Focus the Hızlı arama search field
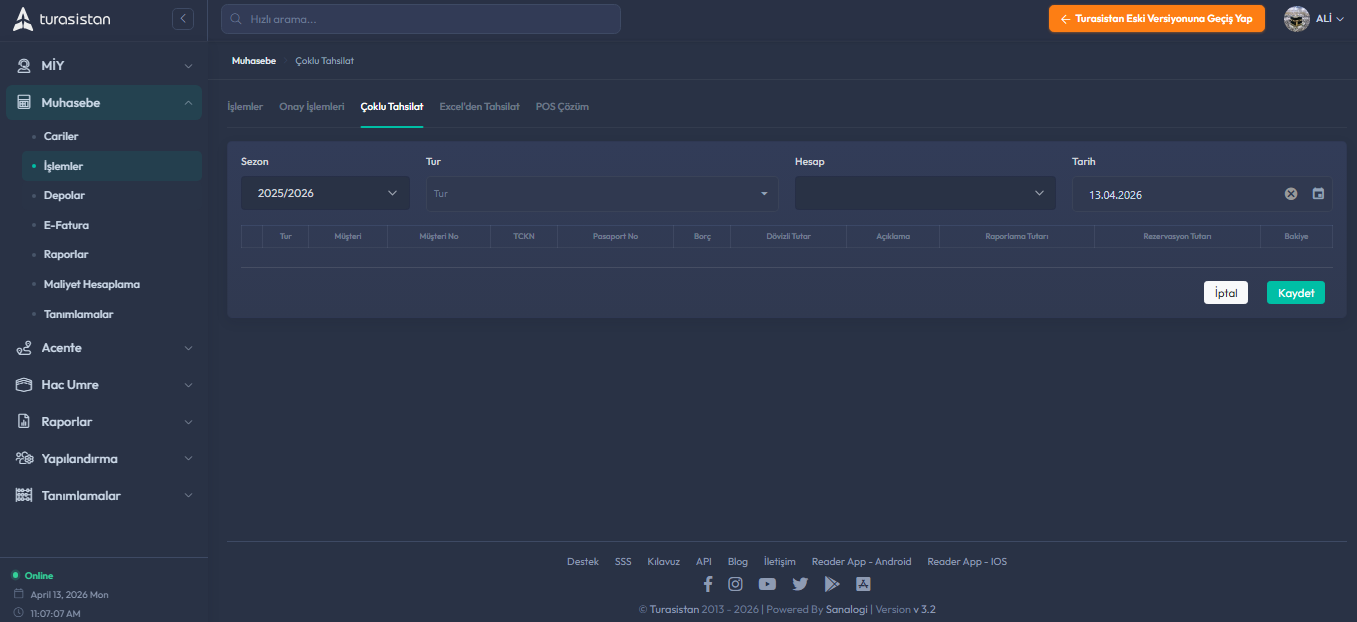This screenshot has width=1357, height=622. tap(420, 19)
